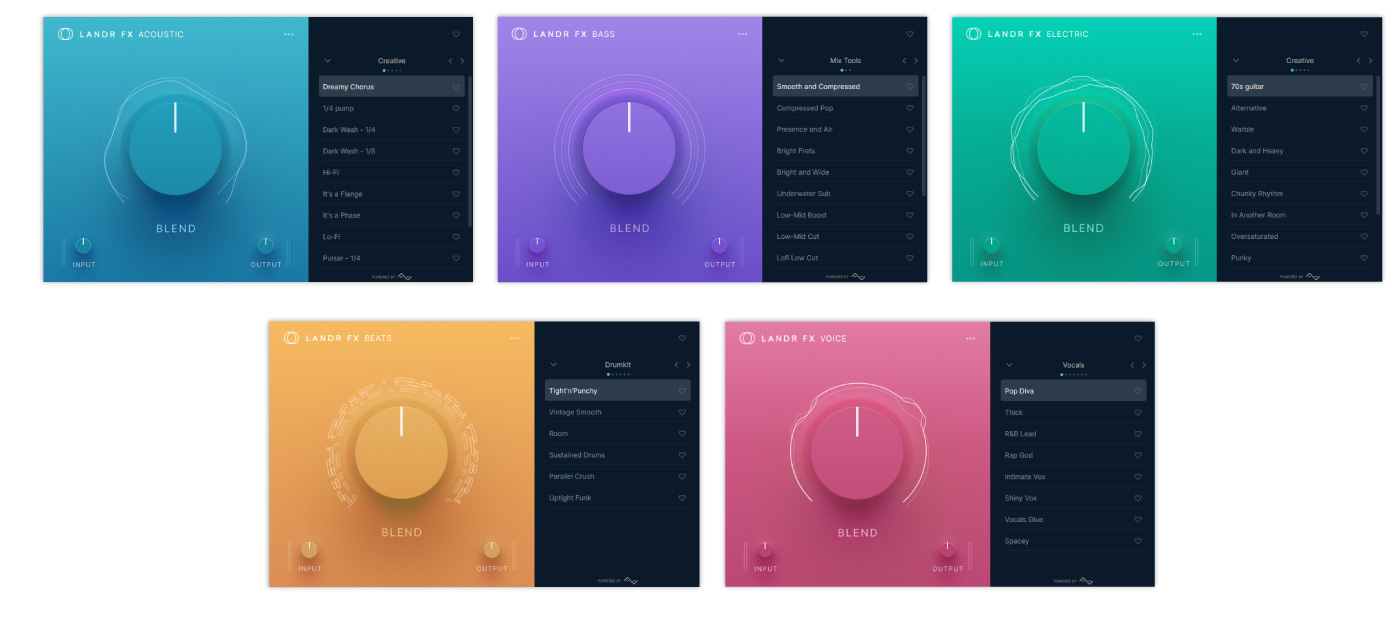This screenshot has height=625, width=1400.
Task: Click the large Blend knob in FX Voice
Action: click(857, 452)
